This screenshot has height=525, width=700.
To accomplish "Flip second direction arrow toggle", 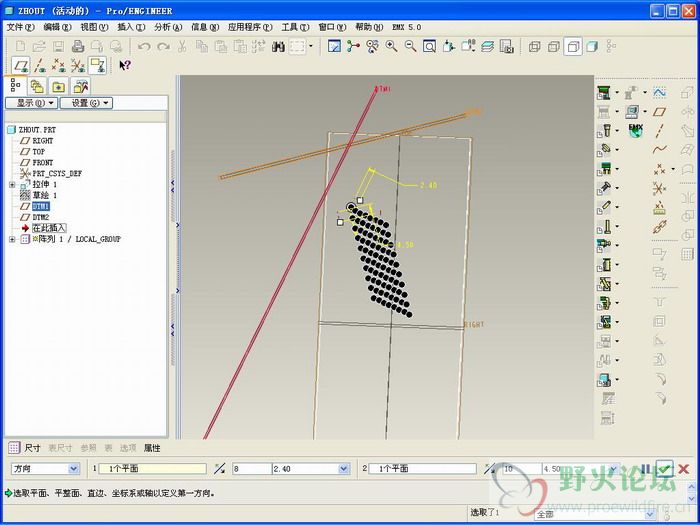I will [490, 468].
